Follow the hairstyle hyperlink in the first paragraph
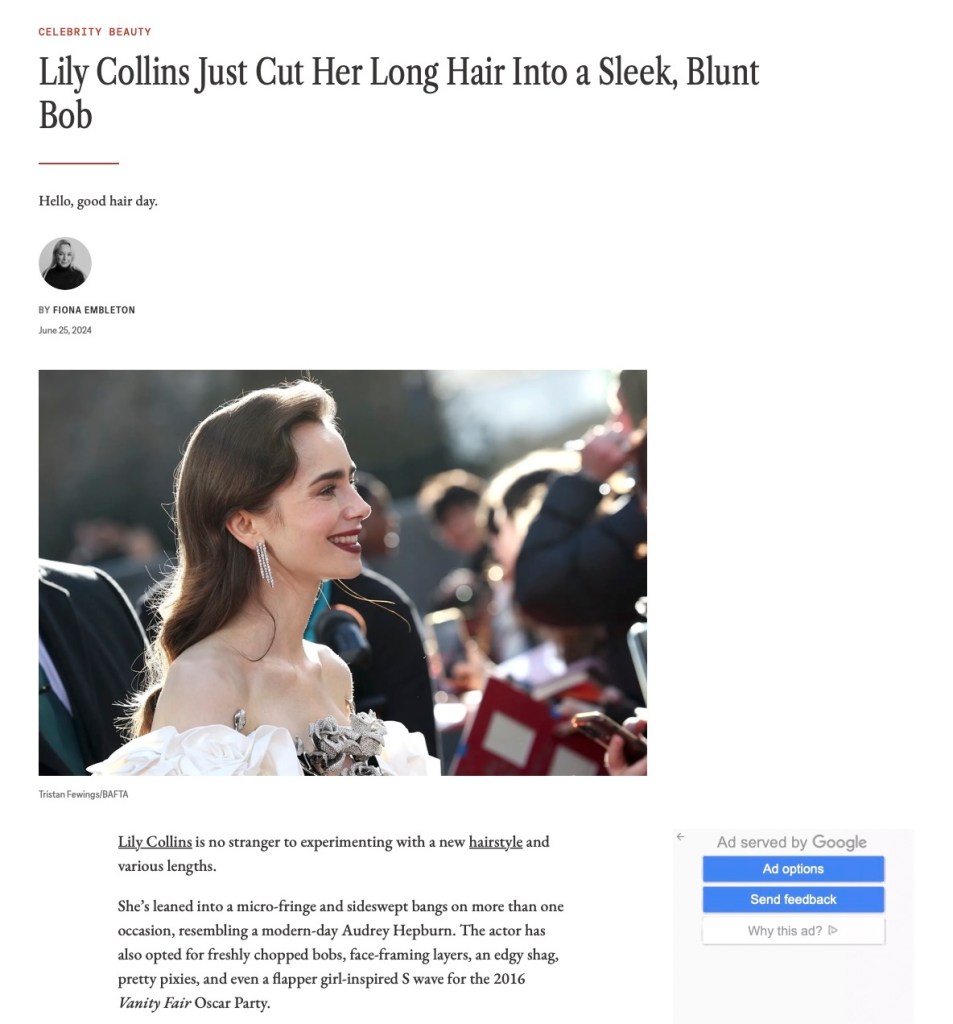Screen dimensions: 953x1024 495,842
